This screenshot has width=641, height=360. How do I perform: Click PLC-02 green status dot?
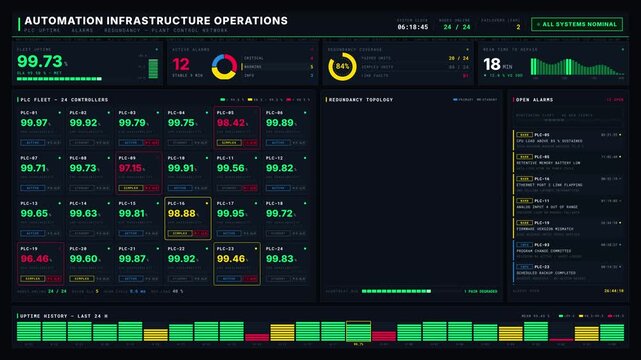point(109,112)
